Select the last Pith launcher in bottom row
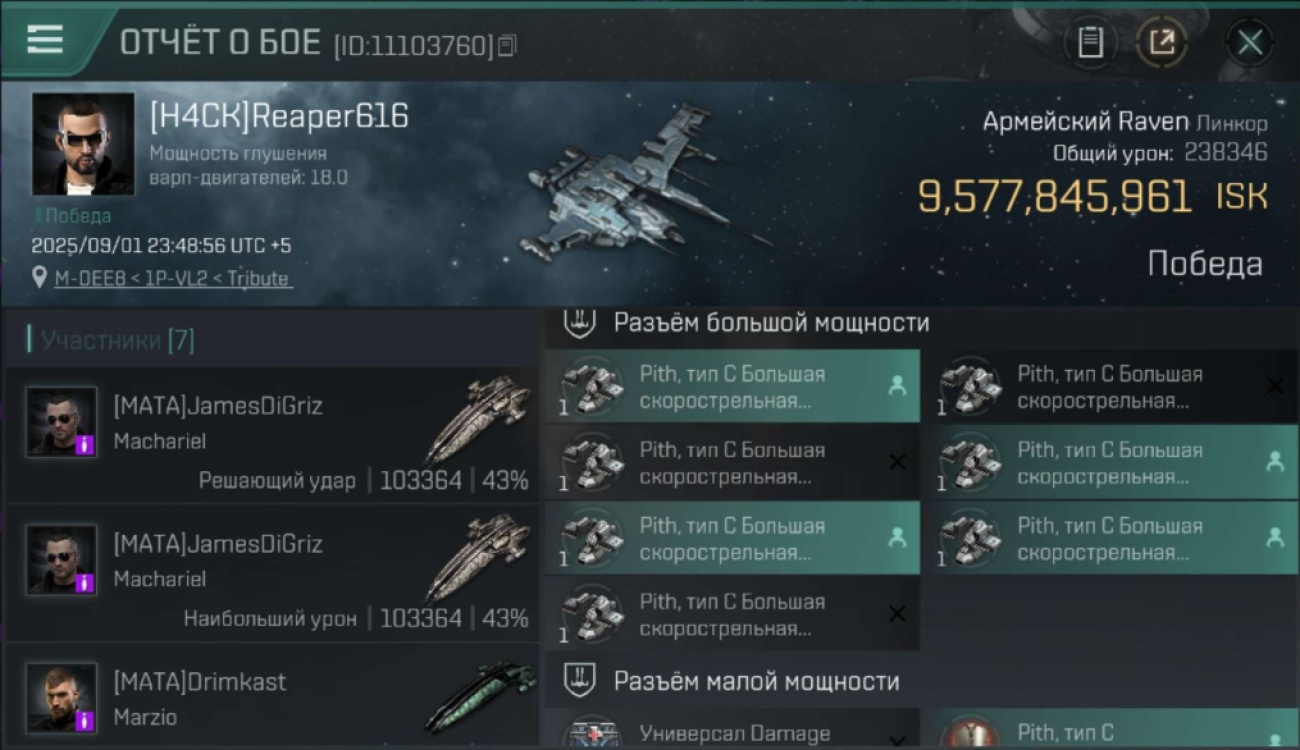The width and height of the screenshot is (1300, 750). (x=732, y=615)
